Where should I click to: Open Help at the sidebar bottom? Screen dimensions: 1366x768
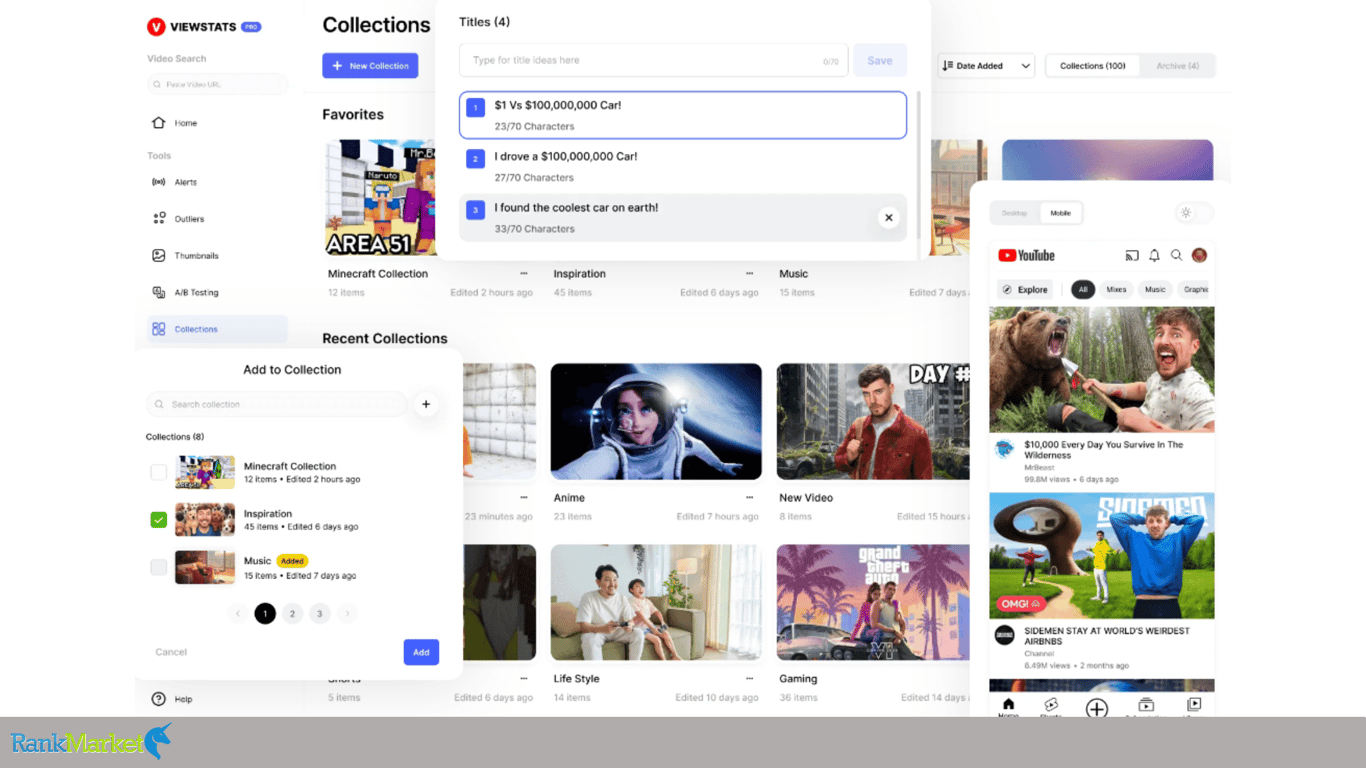(x=172, y=699)
